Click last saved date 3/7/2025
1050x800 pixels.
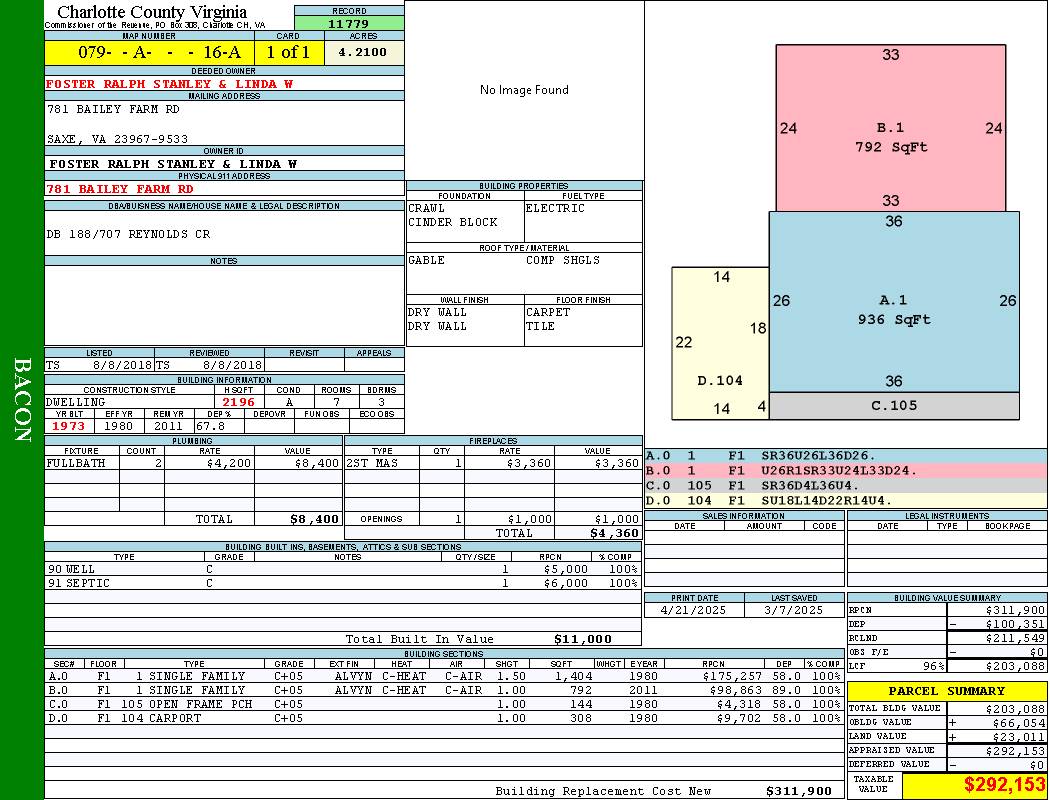point(794,611)
